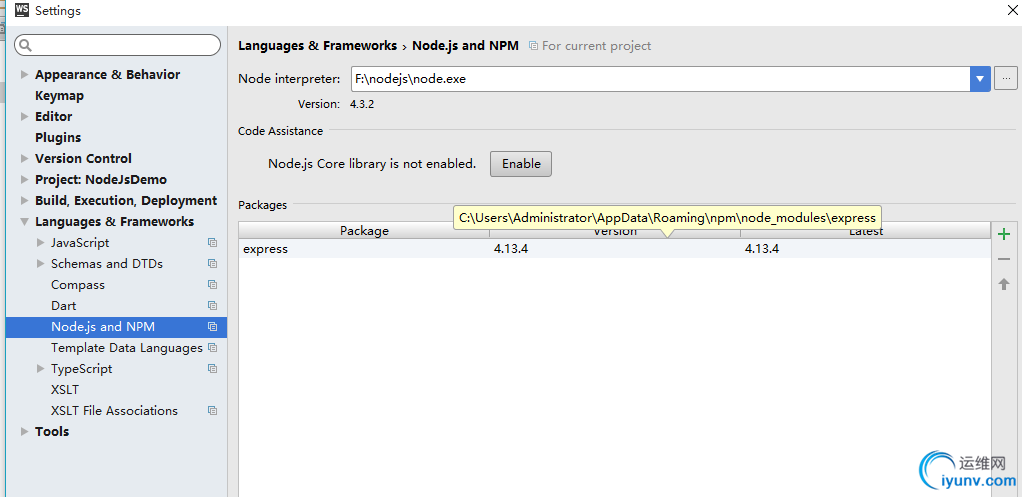Select XSLT in the settings tree
Image resolution: width=1022 pixels, height=497 pixels.
point(65,390)
